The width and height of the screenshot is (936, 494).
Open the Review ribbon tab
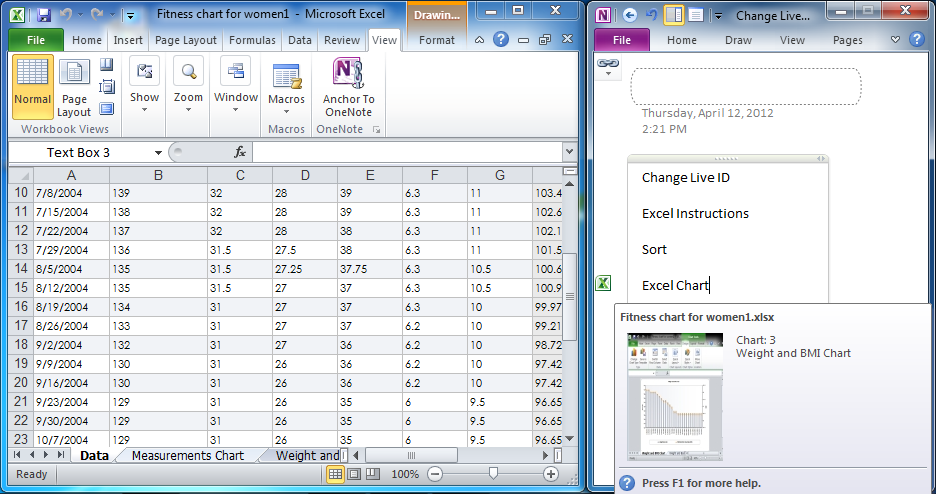(x=342, y=40)
